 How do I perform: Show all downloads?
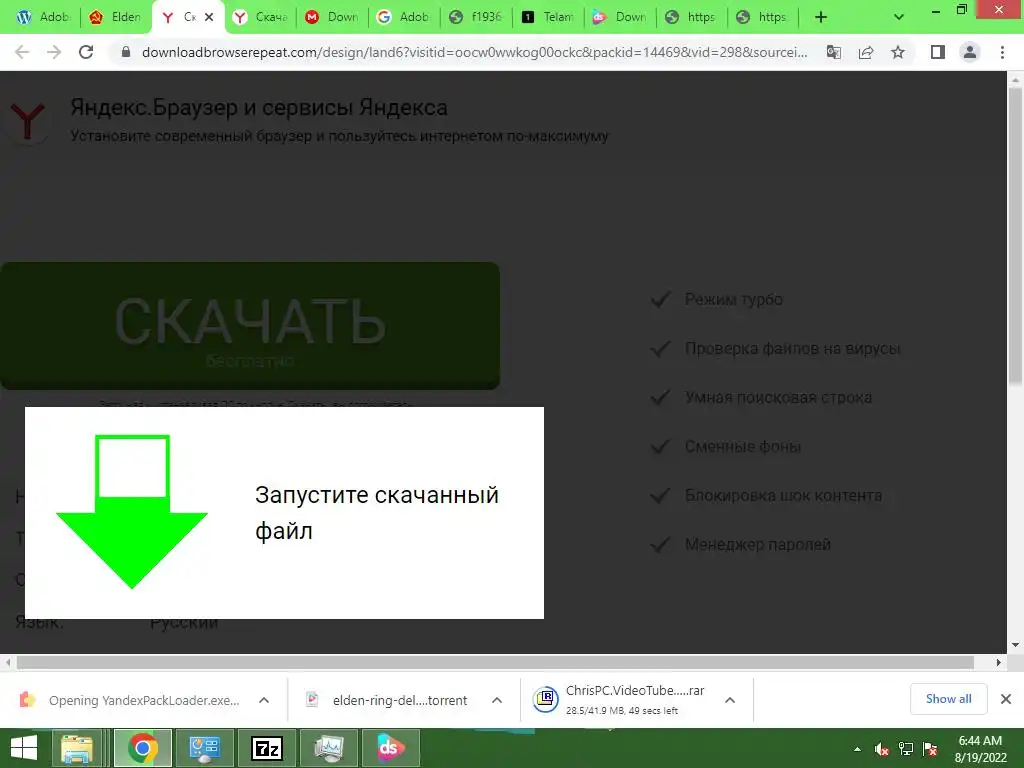pos(948,699)
